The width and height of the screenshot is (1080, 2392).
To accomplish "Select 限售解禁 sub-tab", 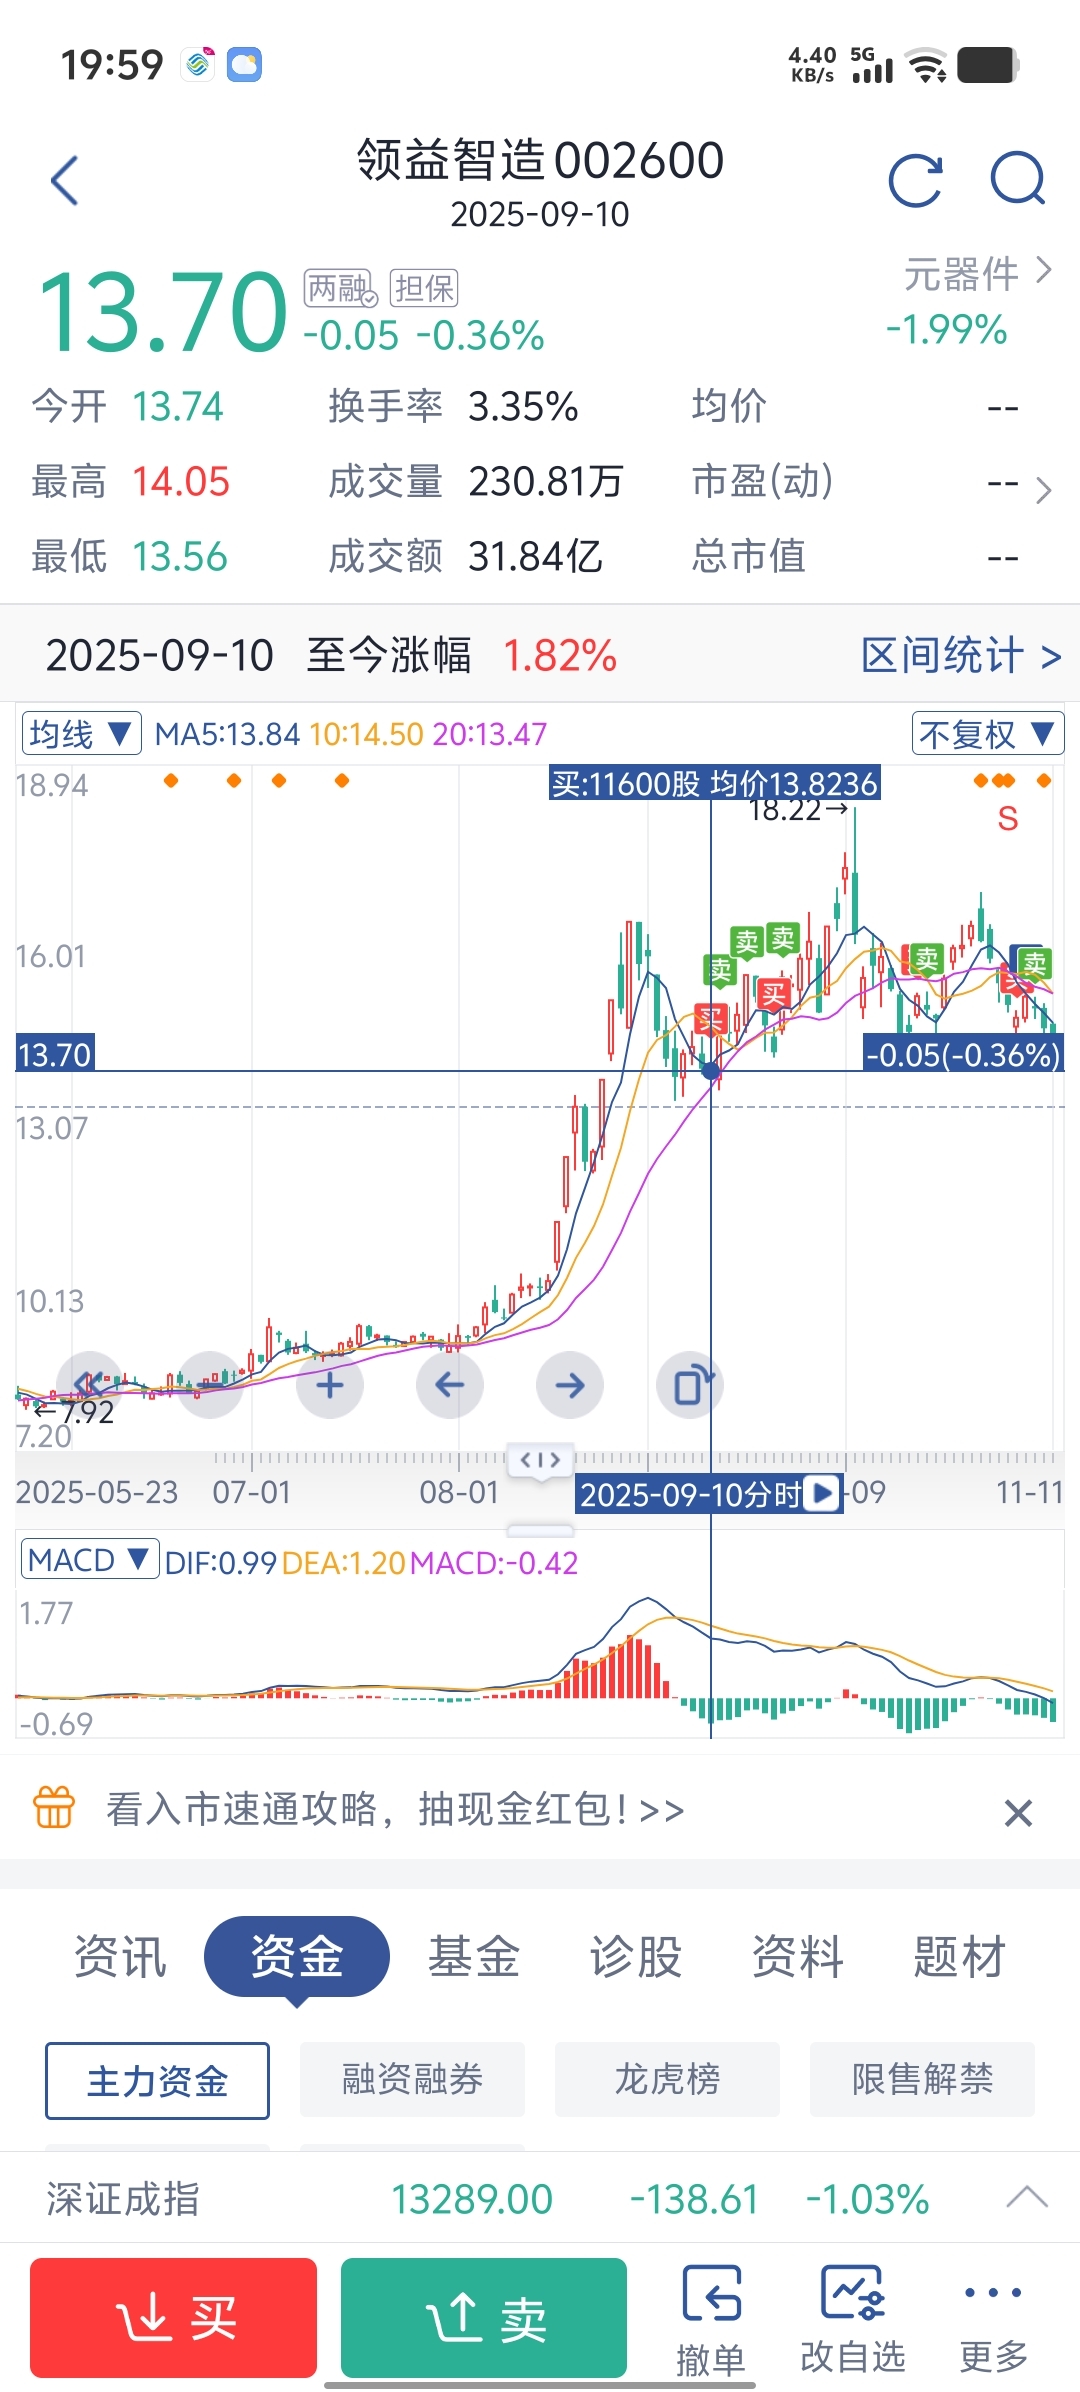I will (x=922, y=2079).
